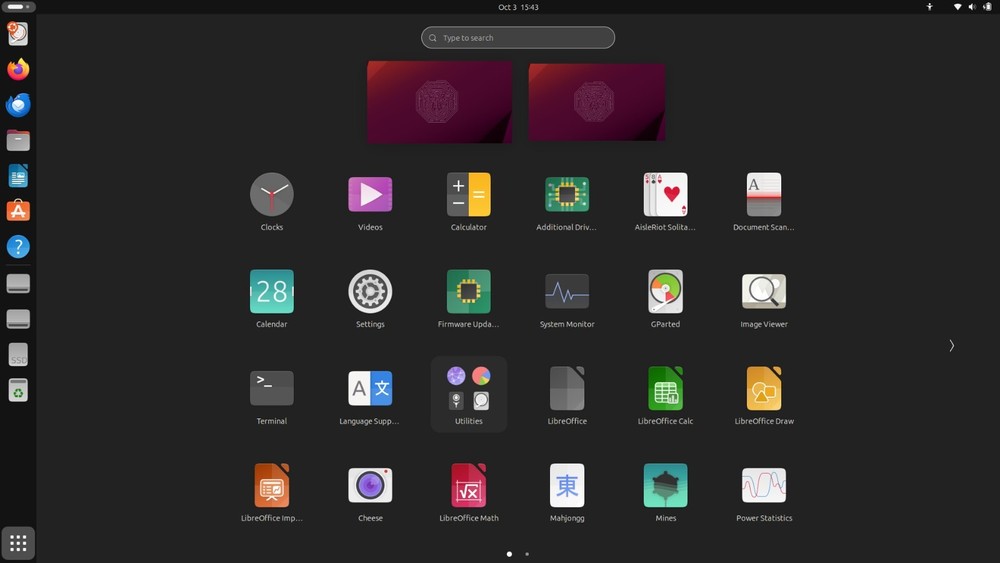
Task: Open GParted from the dock top
Action: tap(18, 34)
